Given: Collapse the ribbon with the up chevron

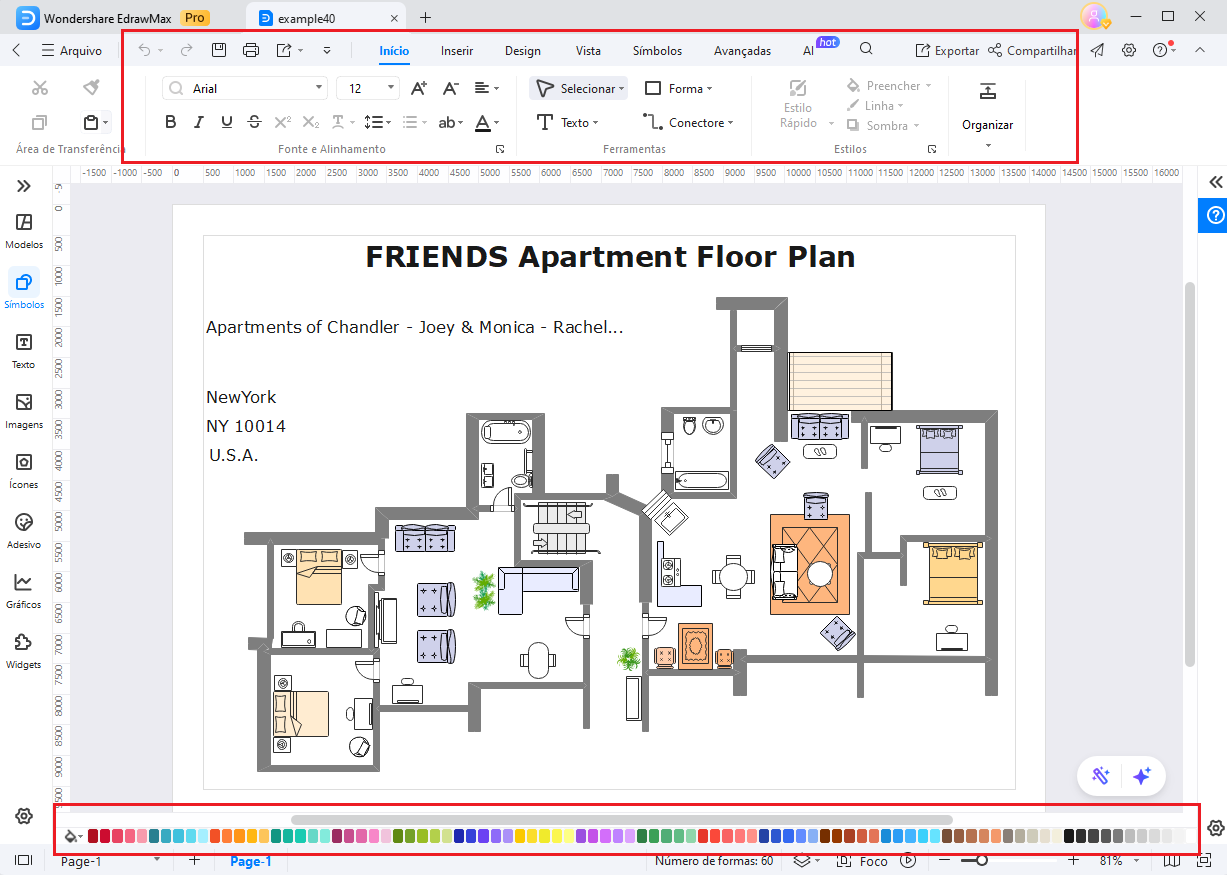Looking at the screenshot, I should (1200, 50).
